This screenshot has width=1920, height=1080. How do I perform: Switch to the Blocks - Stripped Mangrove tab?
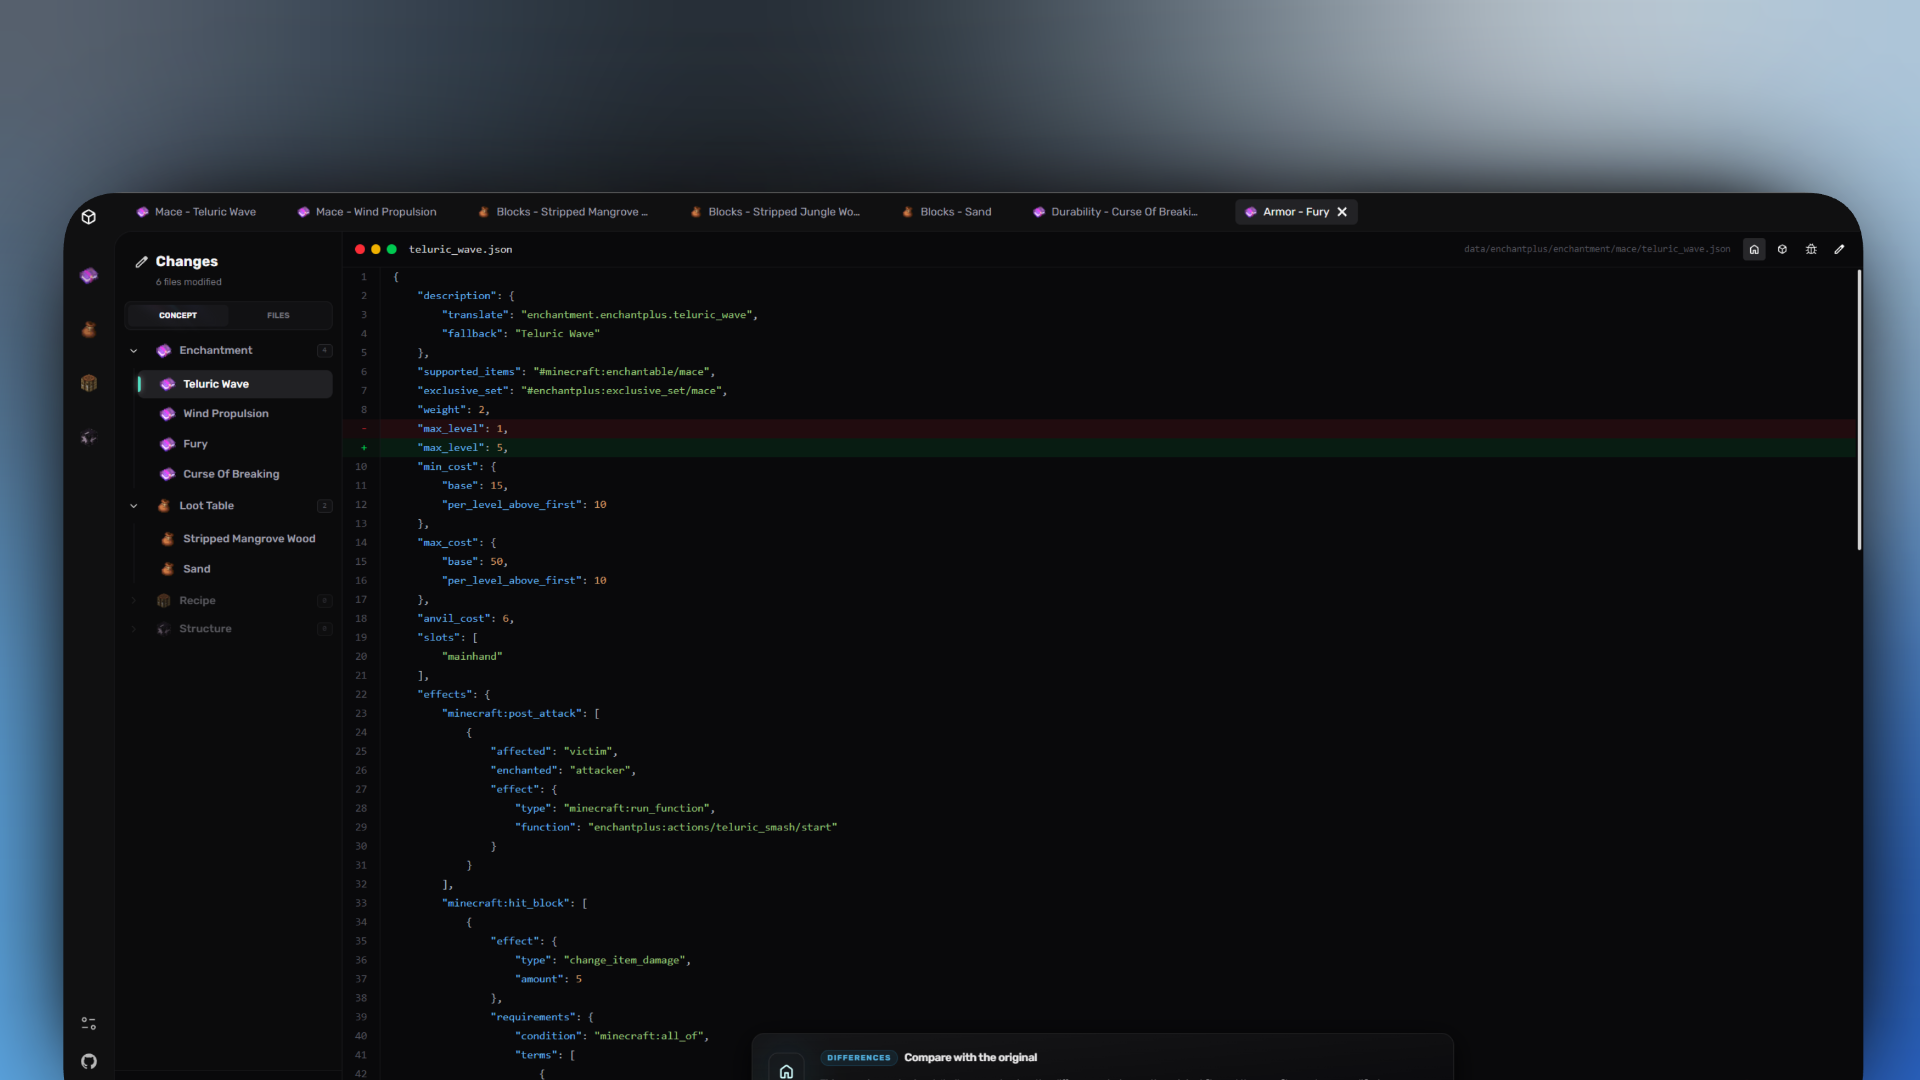563,212
